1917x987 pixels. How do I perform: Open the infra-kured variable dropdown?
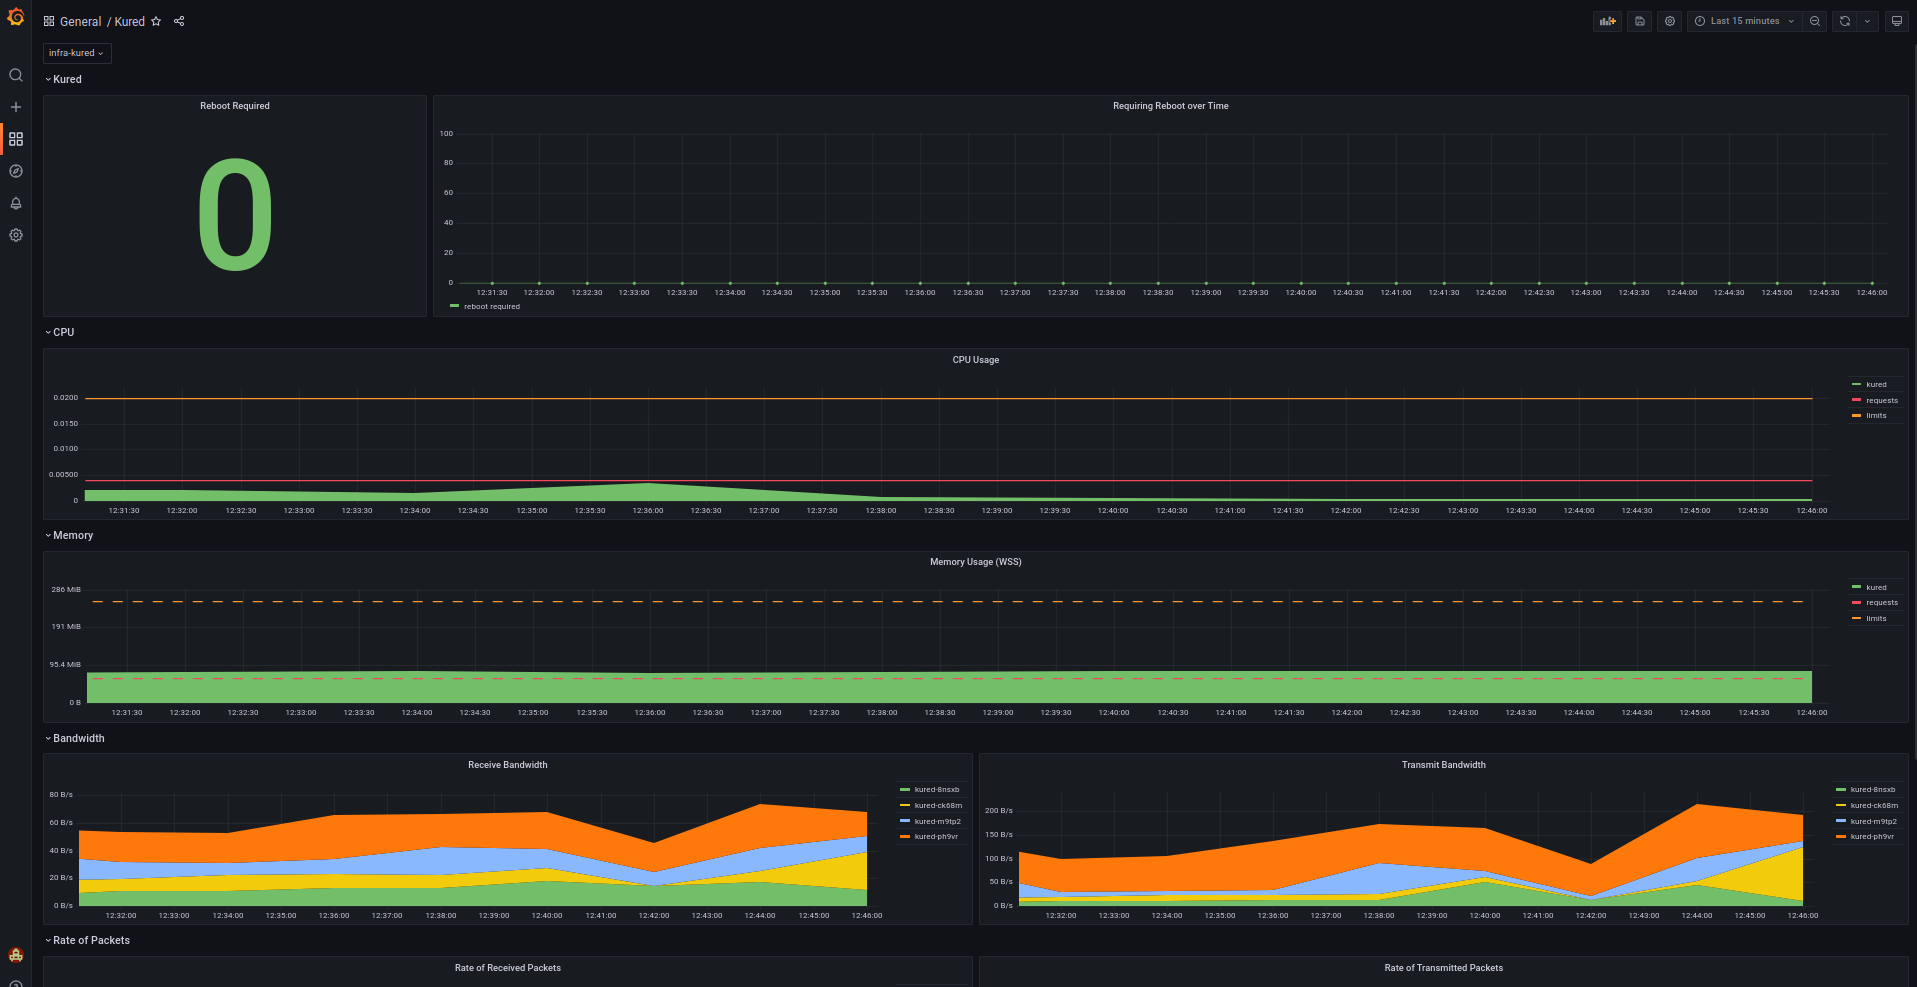[76, 53]
